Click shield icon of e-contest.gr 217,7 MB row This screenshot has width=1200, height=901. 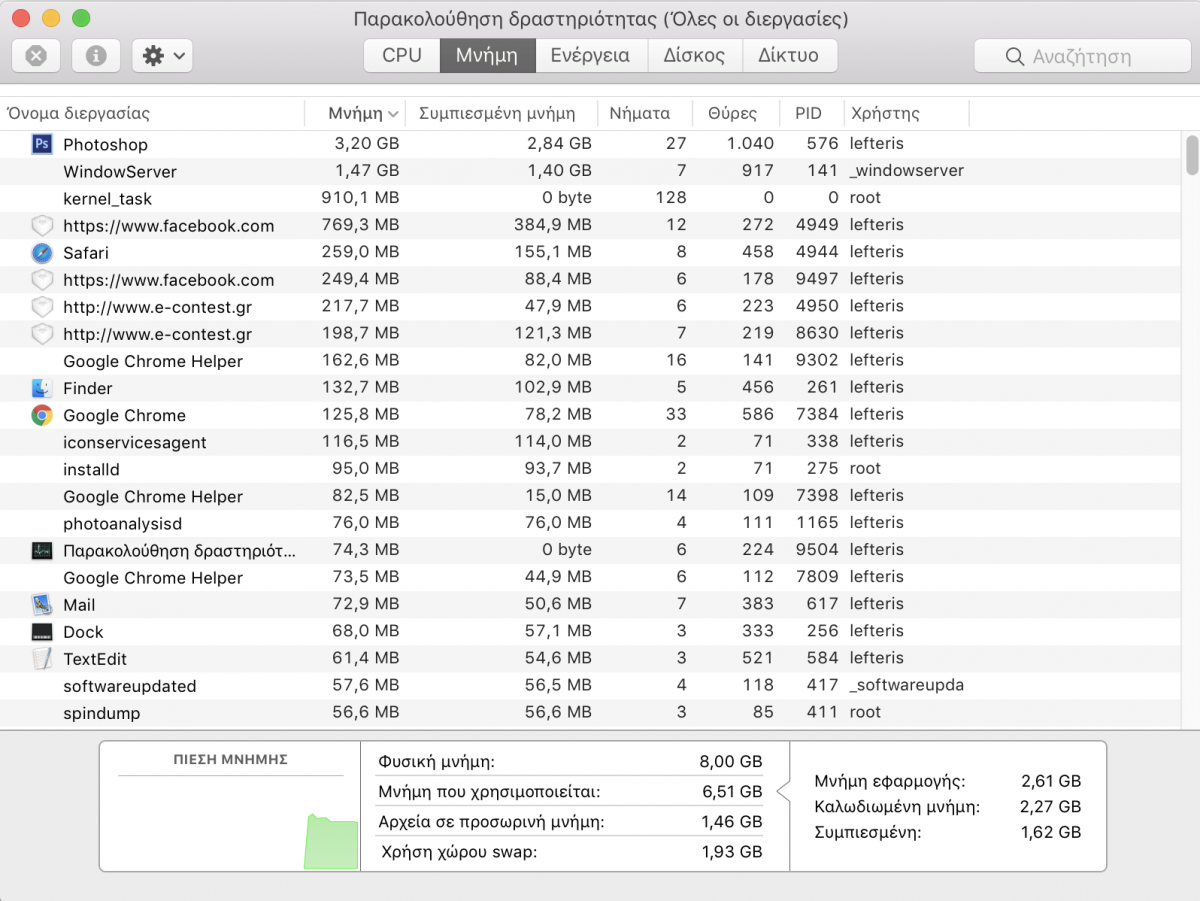point(42,306)
